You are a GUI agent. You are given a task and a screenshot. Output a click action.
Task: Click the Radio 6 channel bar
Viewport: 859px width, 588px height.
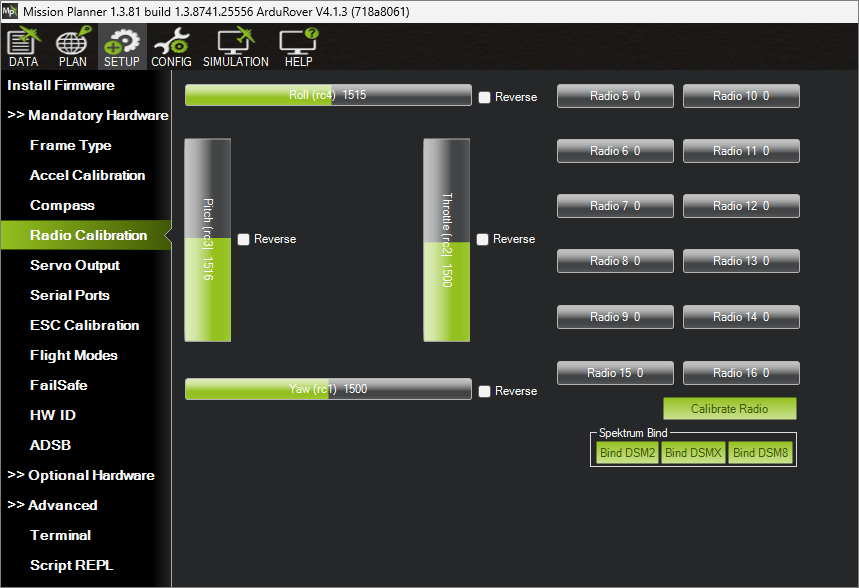click(615, 151)
